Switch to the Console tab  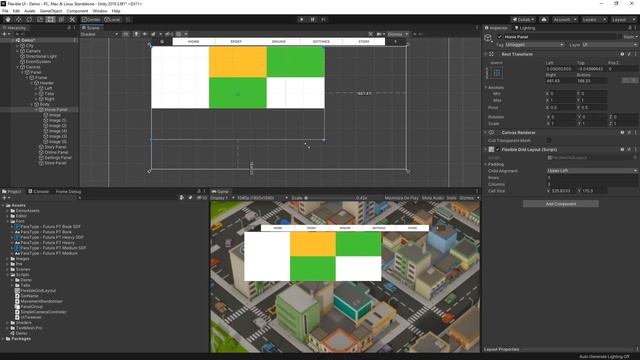(x=38, y=191)
